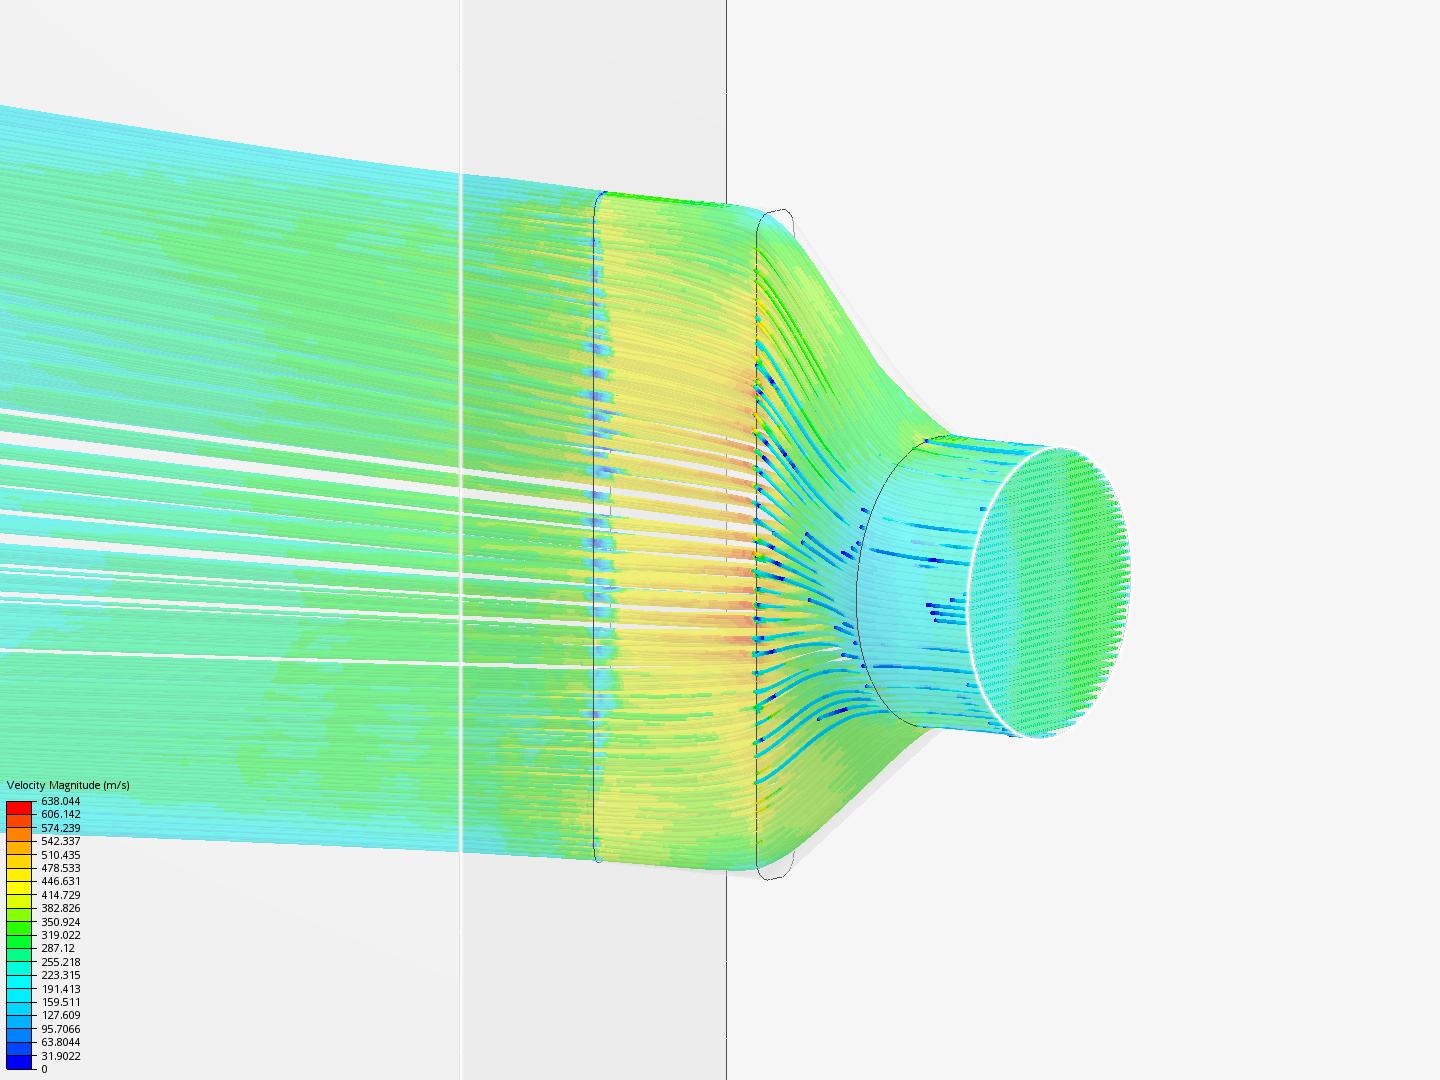The width and height of the screenshot is (1440, 1080).
Task: Click the 191.413 legend label
Action: (60, 989)
